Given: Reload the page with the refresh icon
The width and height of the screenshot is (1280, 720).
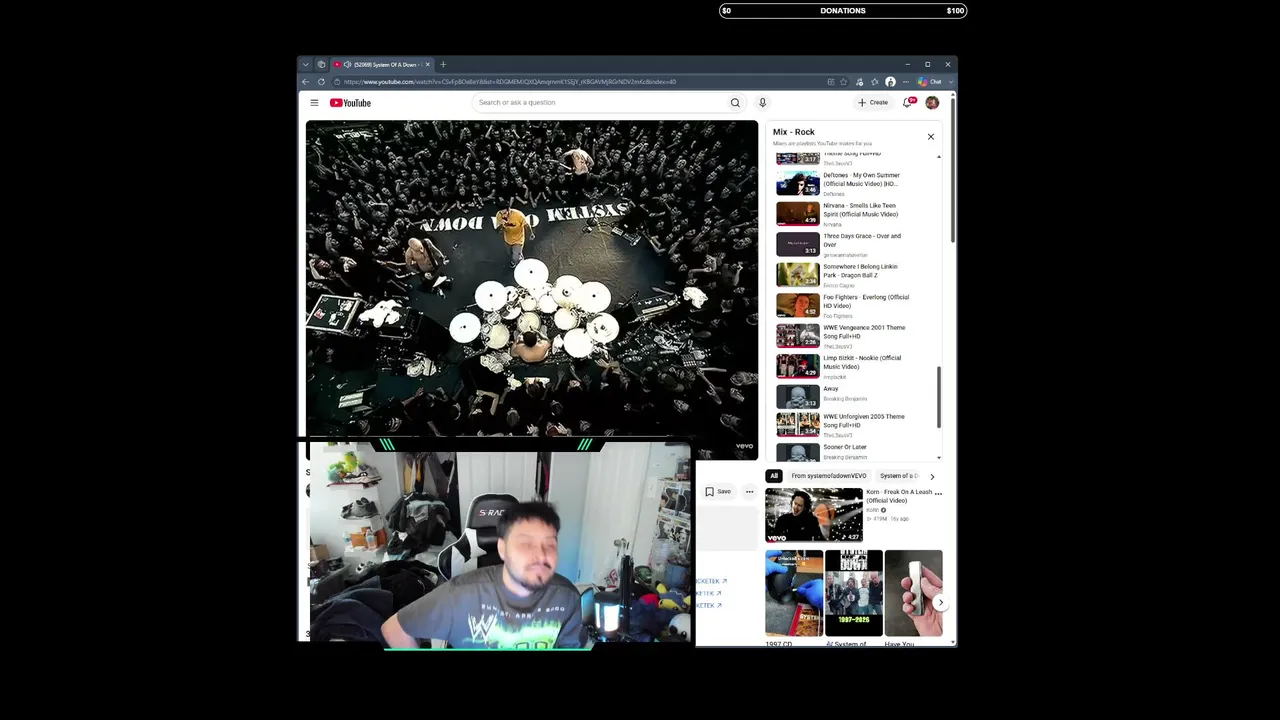Looking at the screenshot, I should click(321, 82).
